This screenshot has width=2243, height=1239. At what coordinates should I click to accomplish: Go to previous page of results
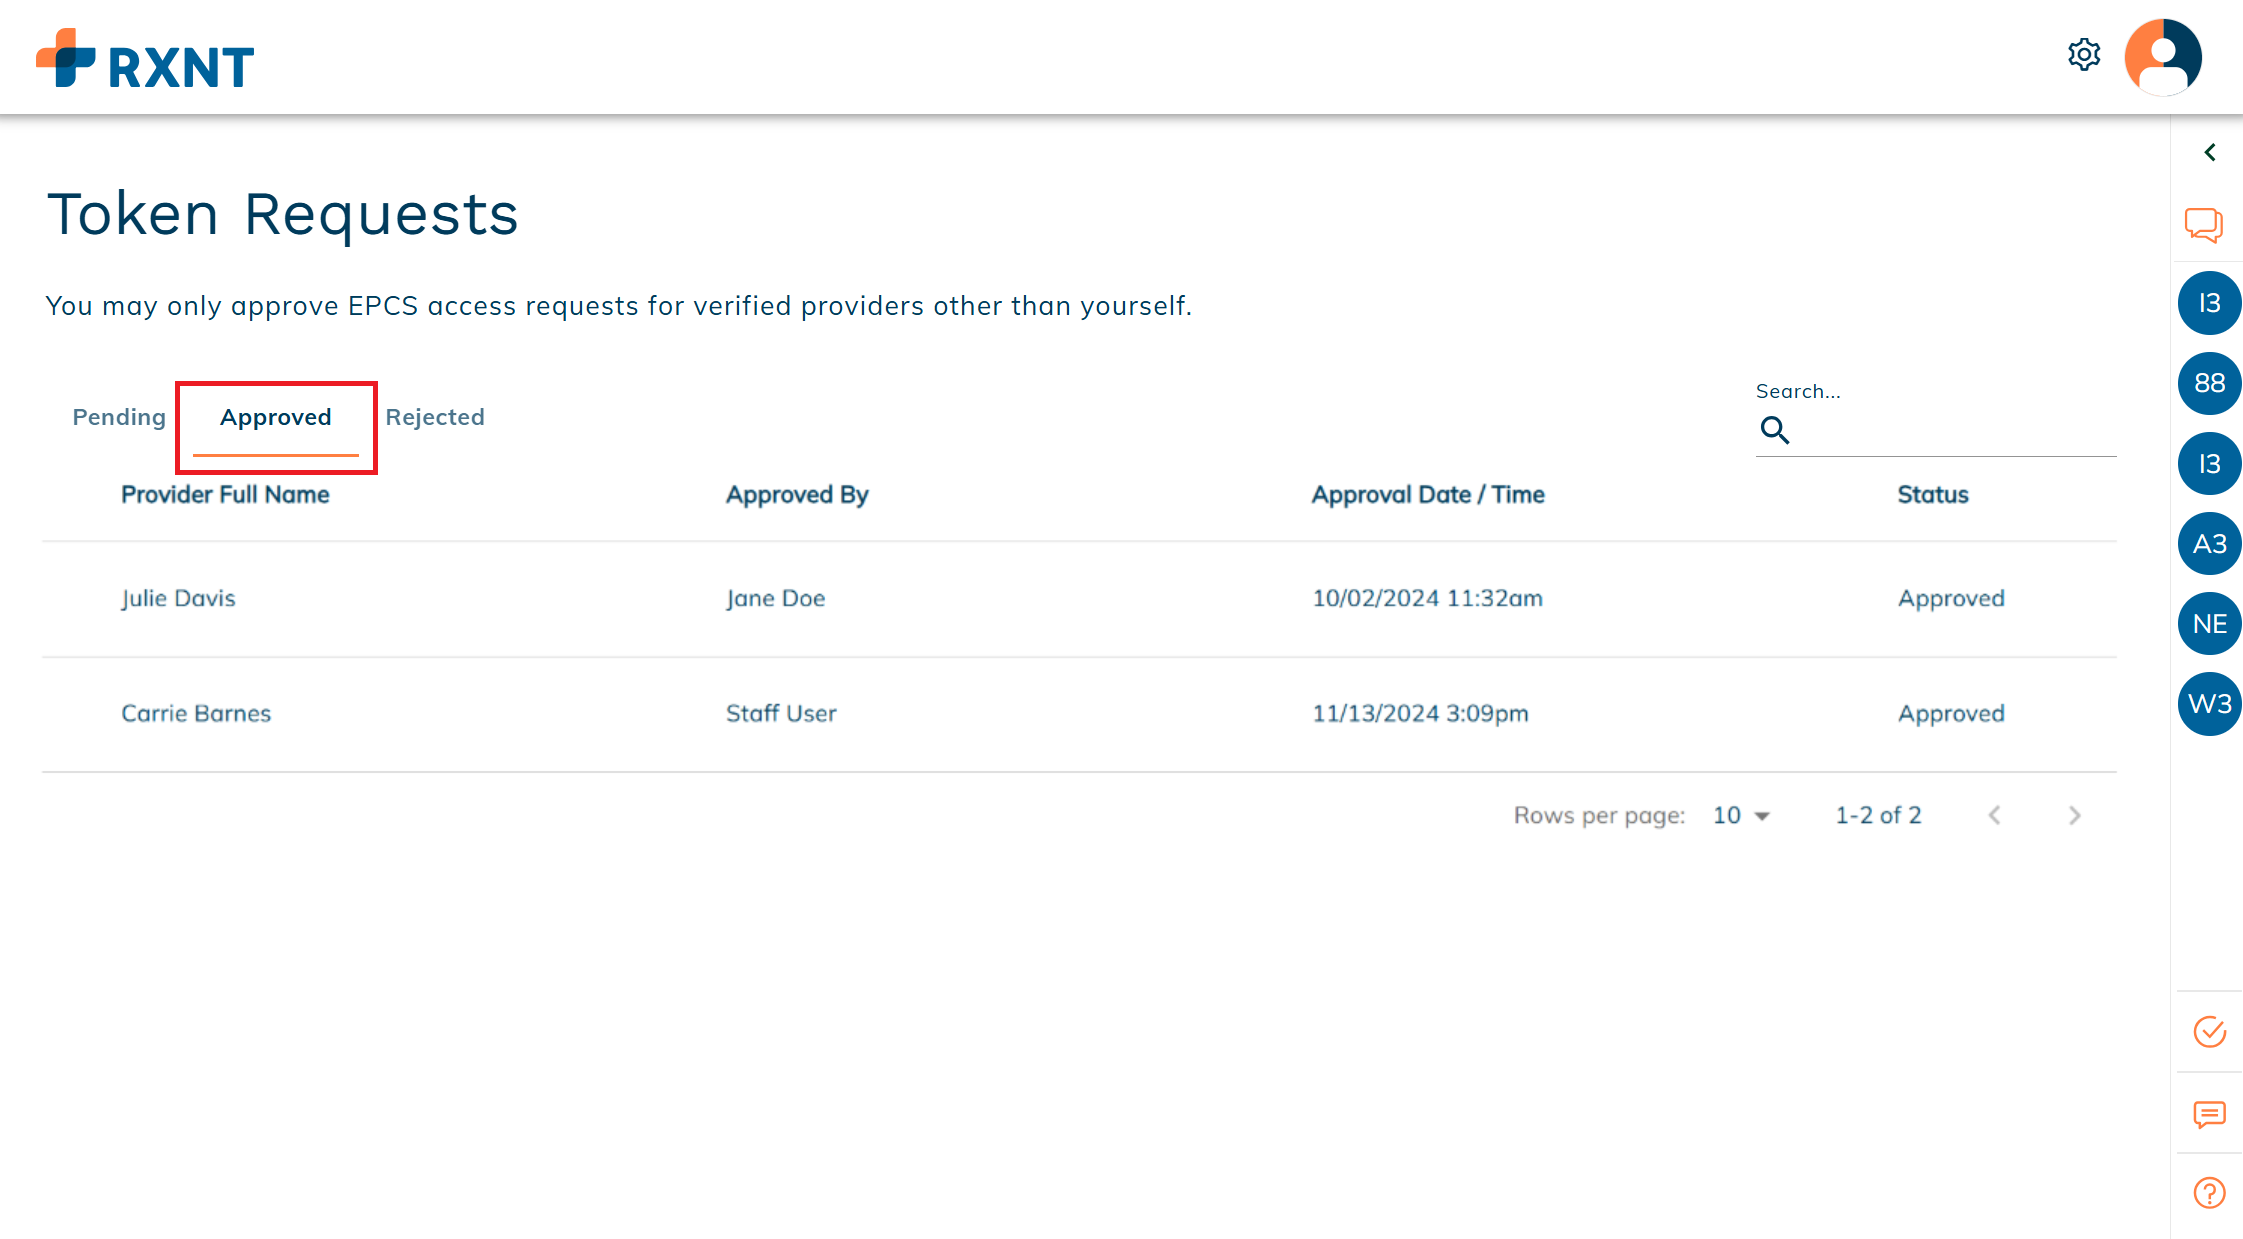[1995, 816]
